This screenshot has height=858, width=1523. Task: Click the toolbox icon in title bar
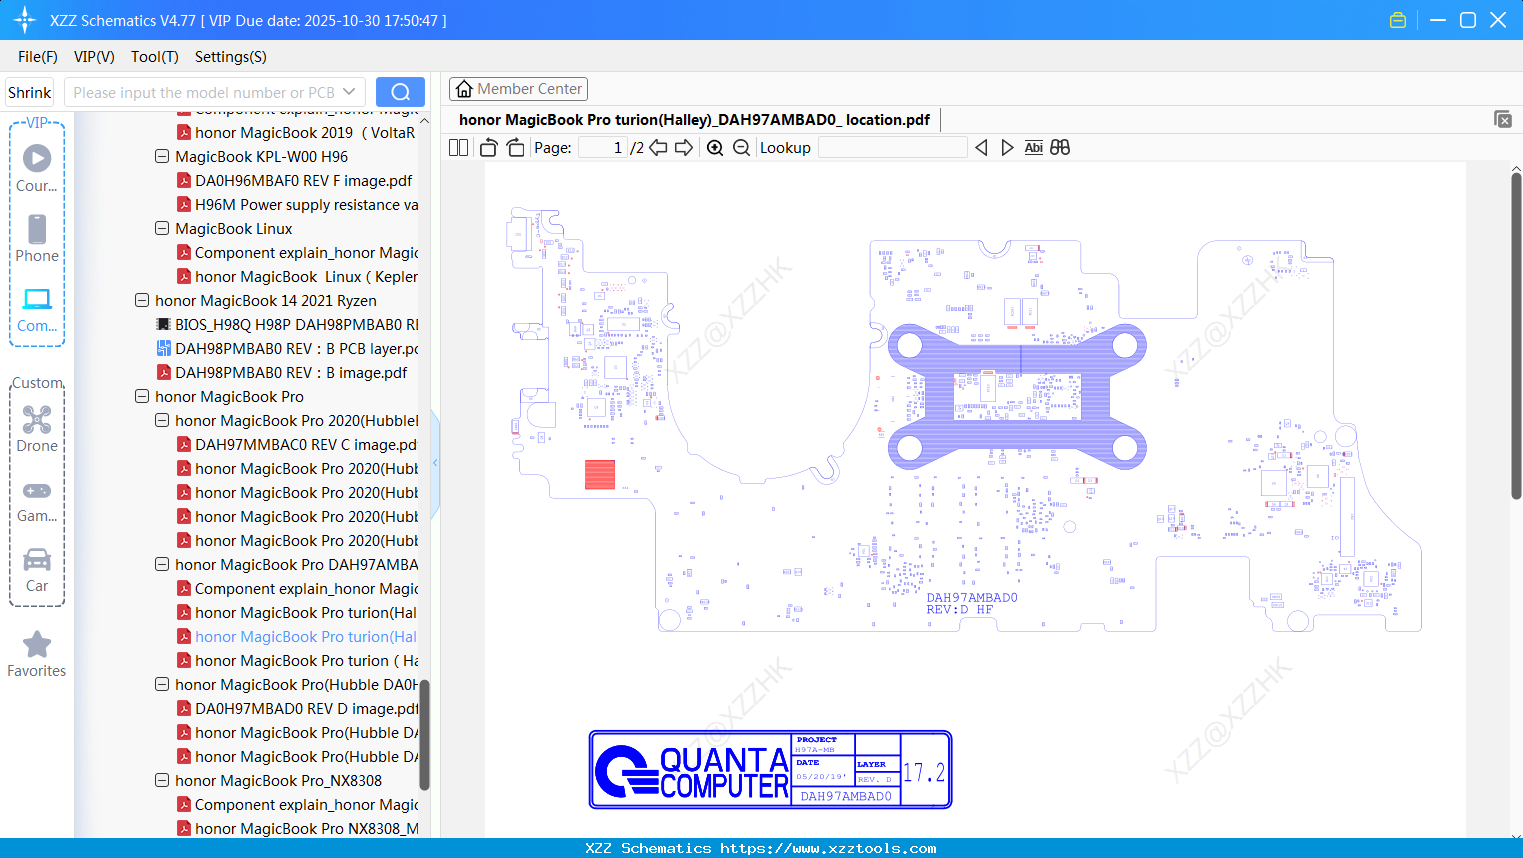pos(1398,20)
